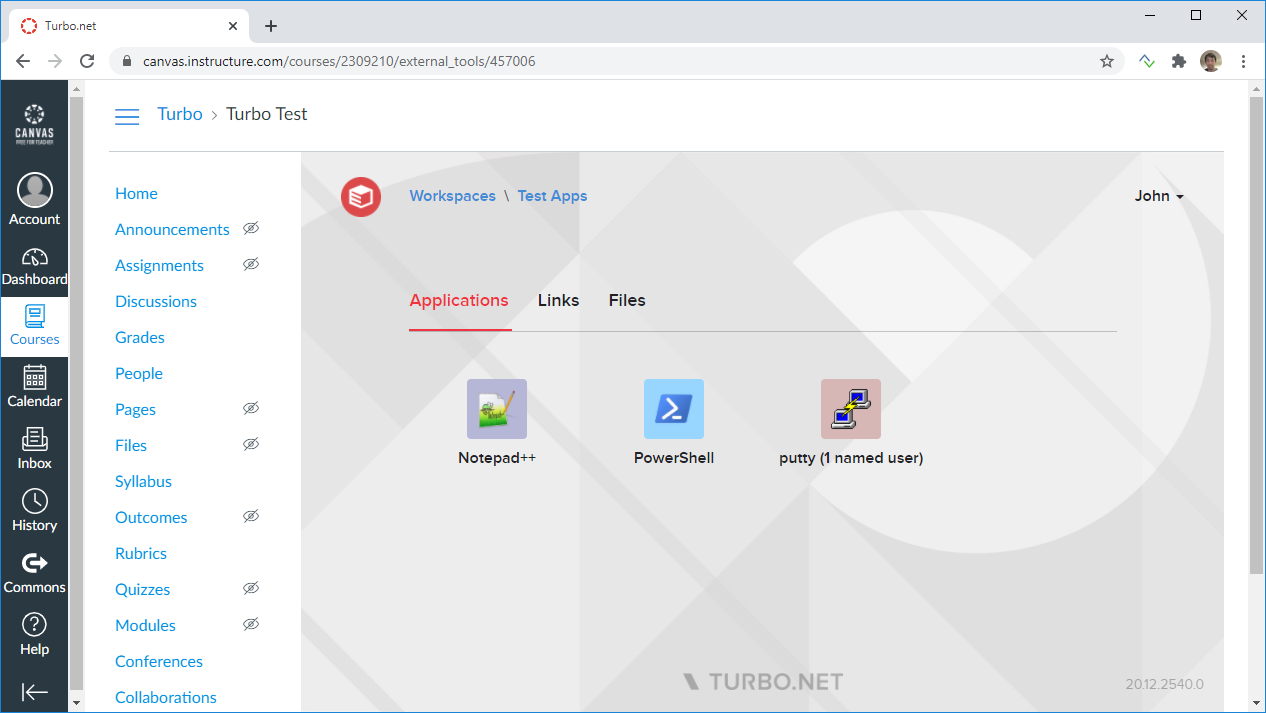Click the green extension icon in toolbar
The width and height of the screenshot is (1266, 713).
tap(1147, 61)
